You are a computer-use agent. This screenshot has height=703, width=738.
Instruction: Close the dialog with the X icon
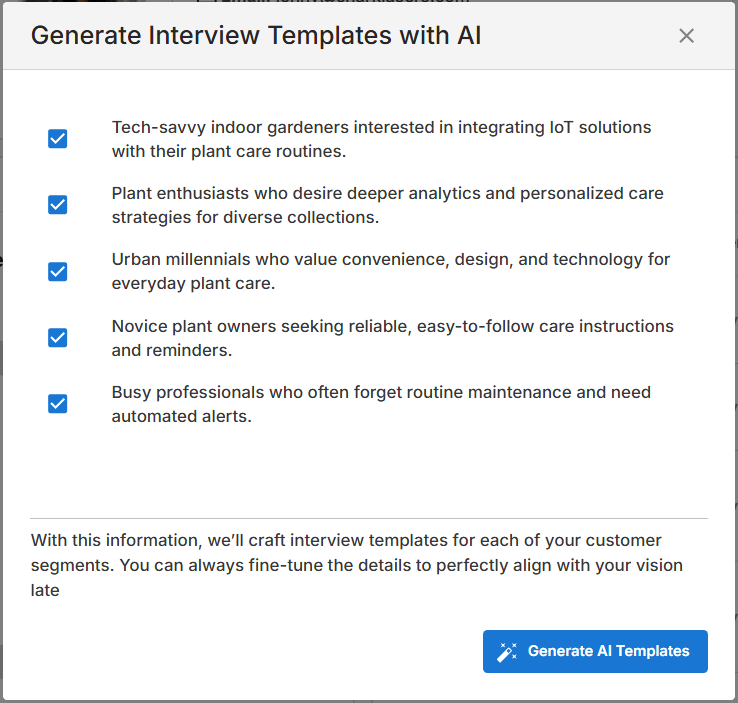(686, 36)
